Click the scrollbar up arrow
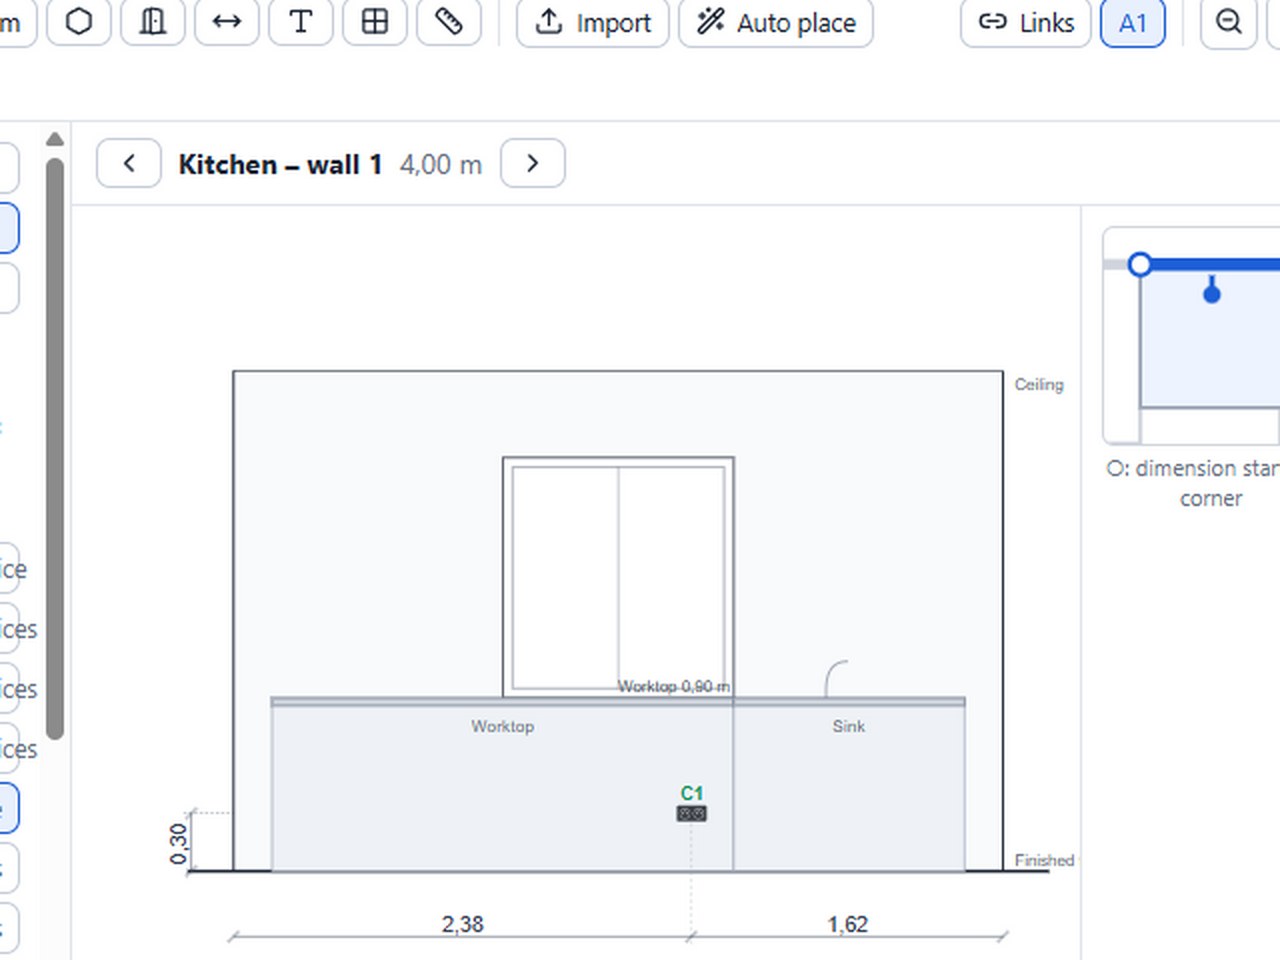This screenshot has width=1280, height=960. coord(55,139)
